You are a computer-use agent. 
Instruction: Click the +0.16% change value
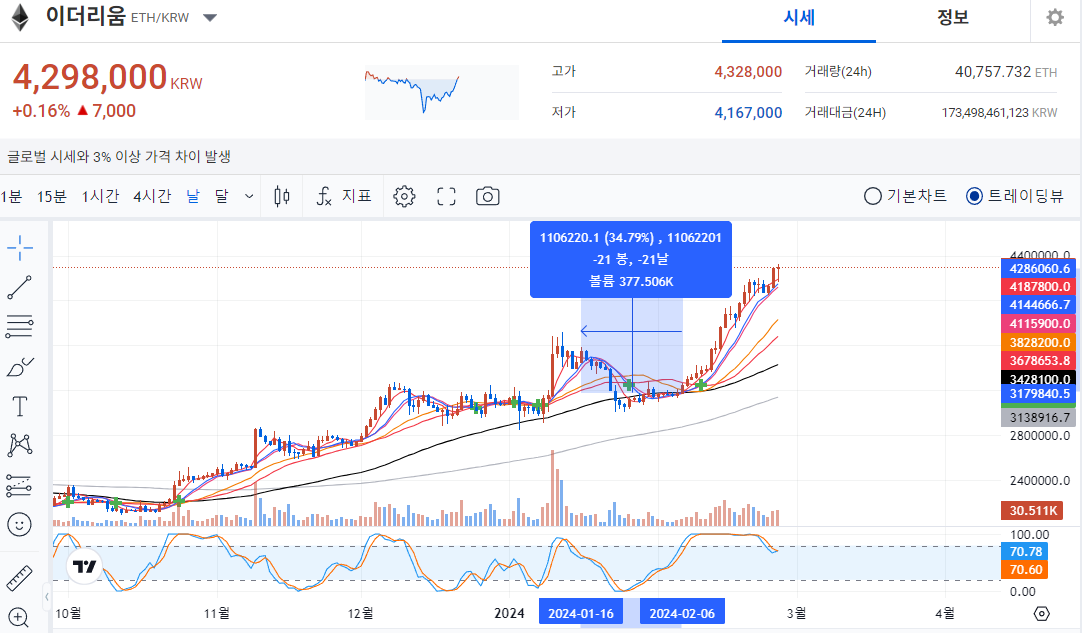point(41,111)
